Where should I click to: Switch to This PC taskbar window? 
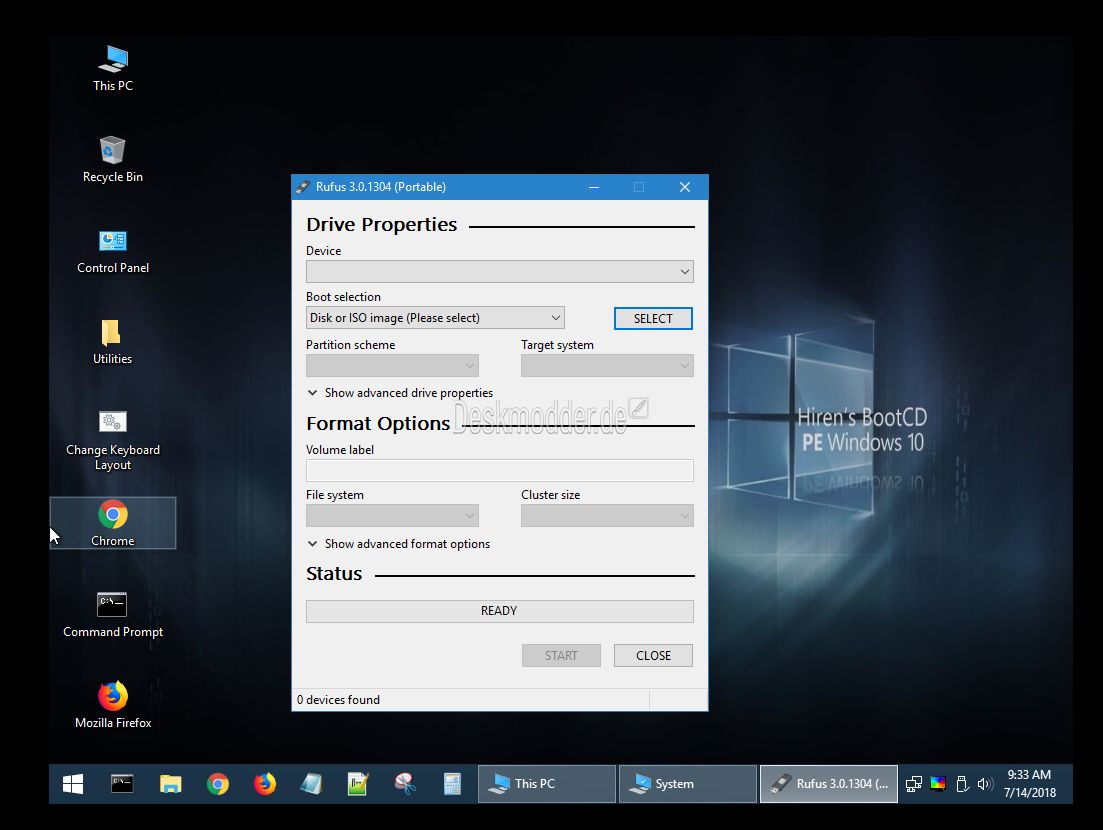point(547,784)
